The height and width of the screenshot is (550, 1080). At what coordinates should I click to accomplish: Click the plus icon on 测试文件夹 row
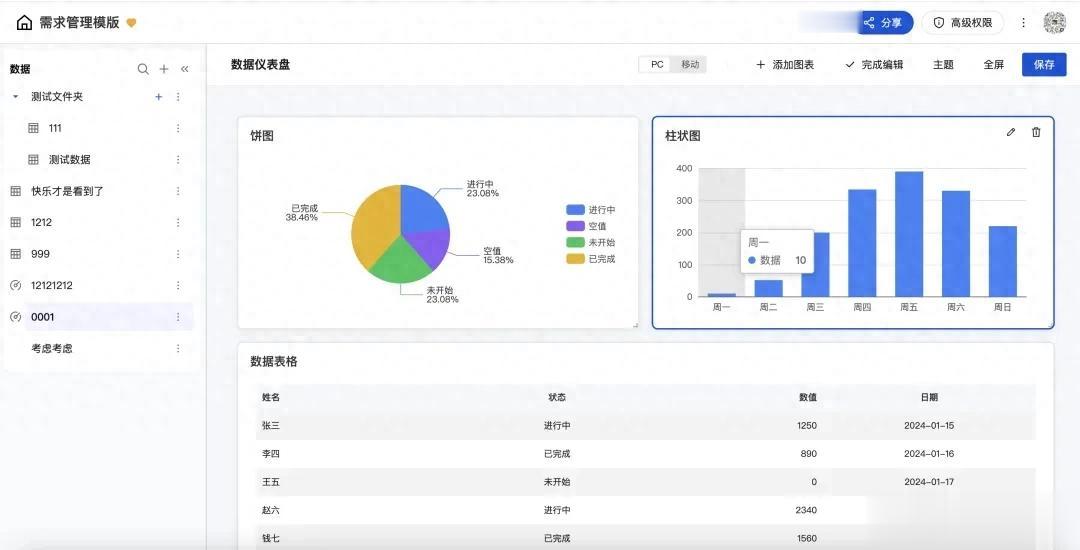coord(158,97)
